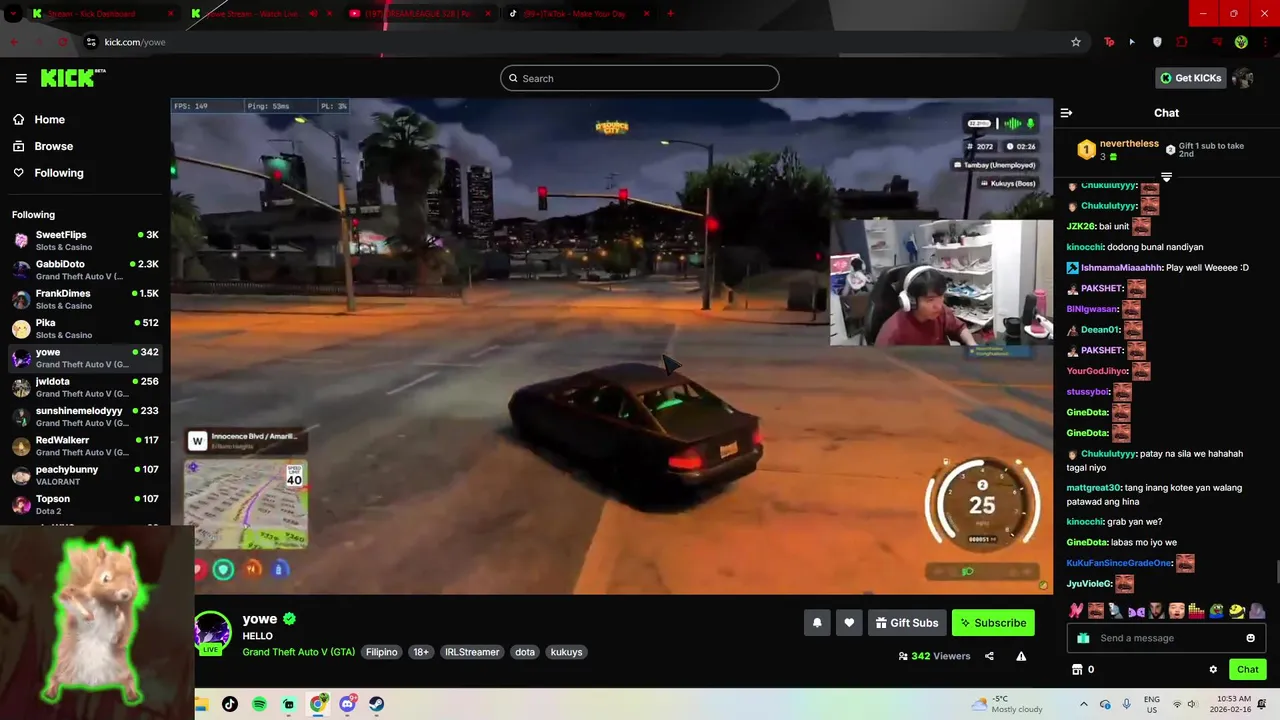
Task: Click username mattgreat30 in chat
Action: (1094, 488)
